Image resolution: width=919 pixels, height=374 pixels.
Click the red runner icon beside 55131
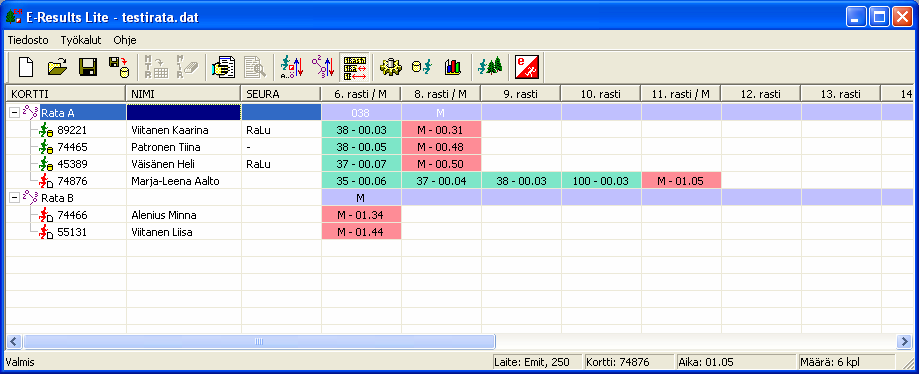(46, 232)
